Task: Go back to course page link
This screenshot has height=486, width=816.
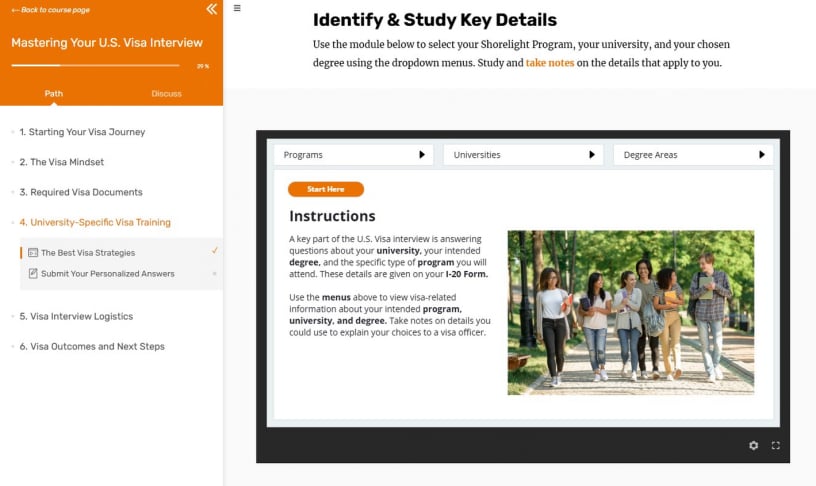Action: pos(50,10)
